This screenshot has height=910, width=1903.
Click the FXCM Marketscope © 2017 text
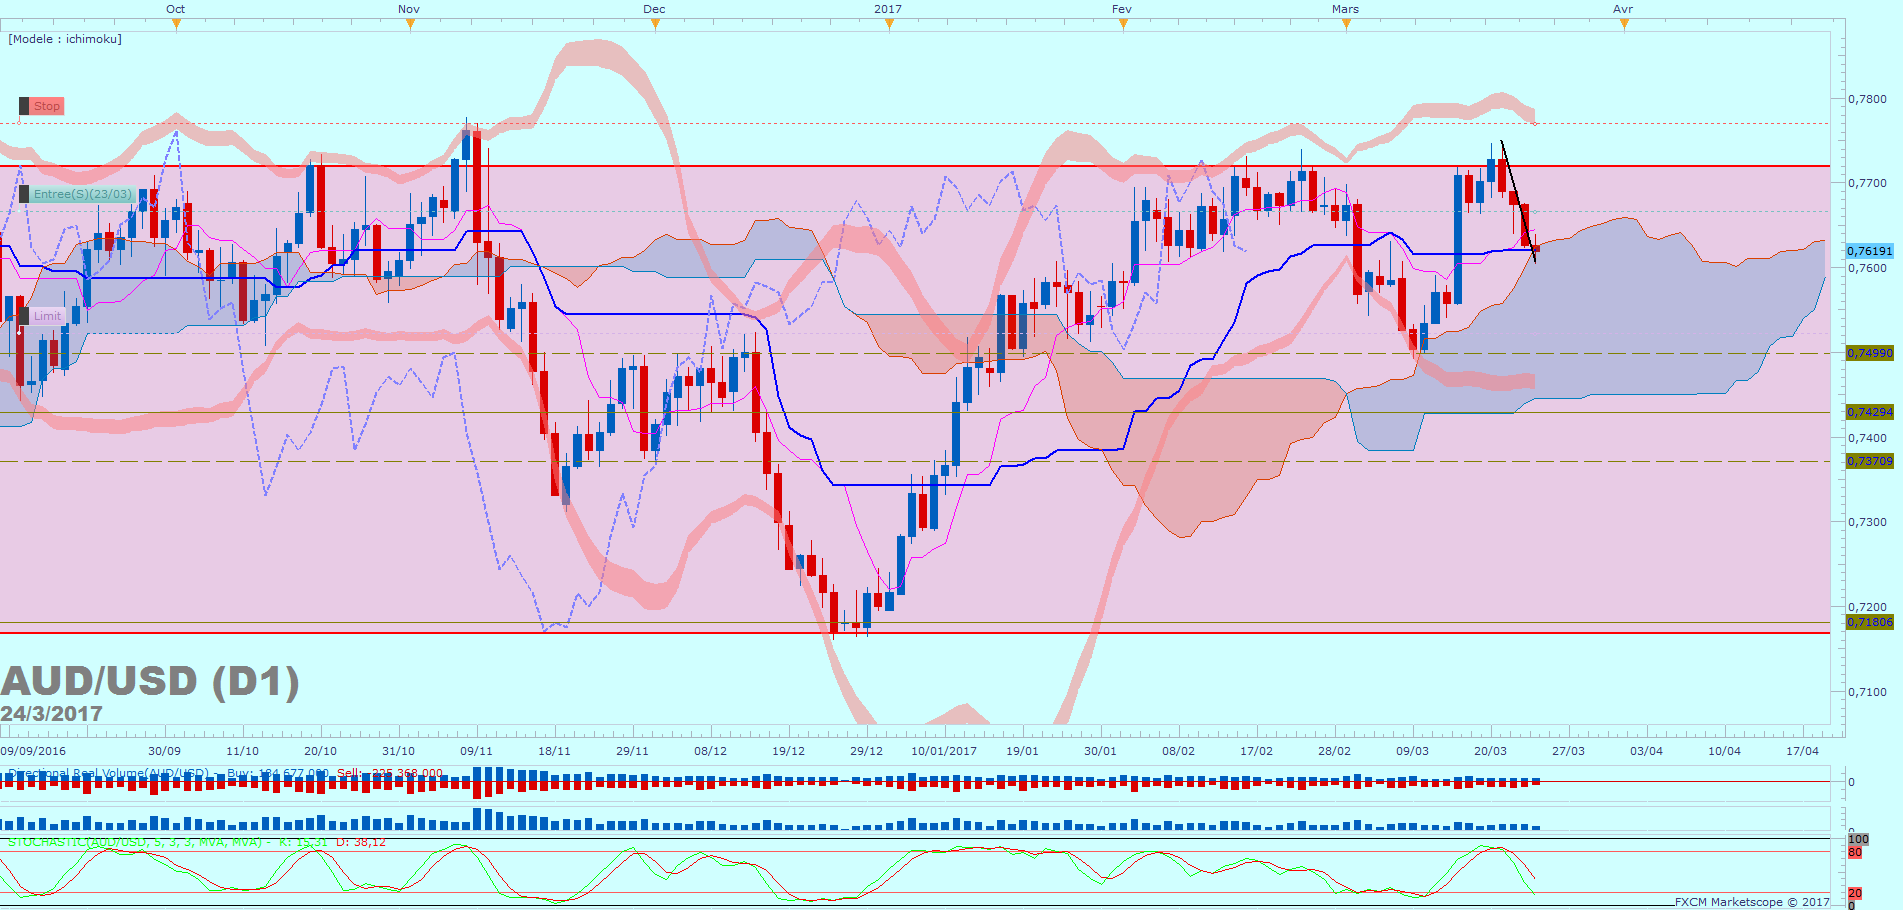pos(1752,902)
